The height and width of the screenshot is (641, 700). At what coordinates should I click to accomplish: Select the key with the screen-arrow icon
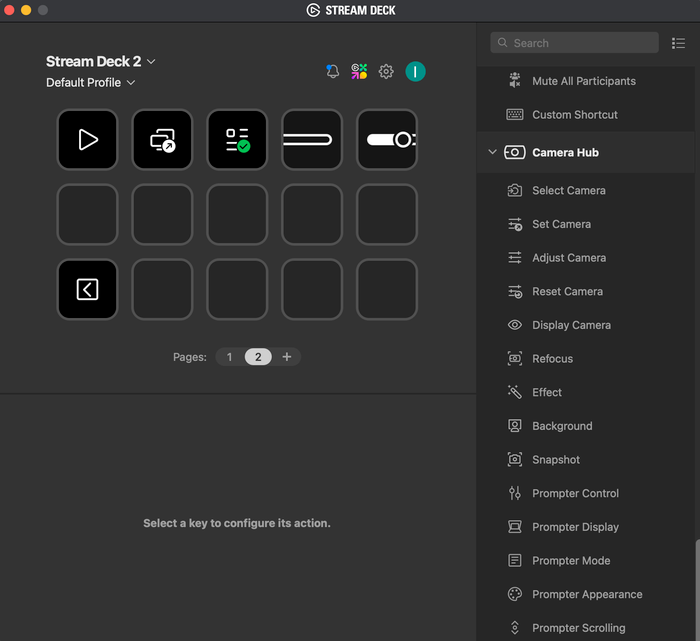point(162,140)
